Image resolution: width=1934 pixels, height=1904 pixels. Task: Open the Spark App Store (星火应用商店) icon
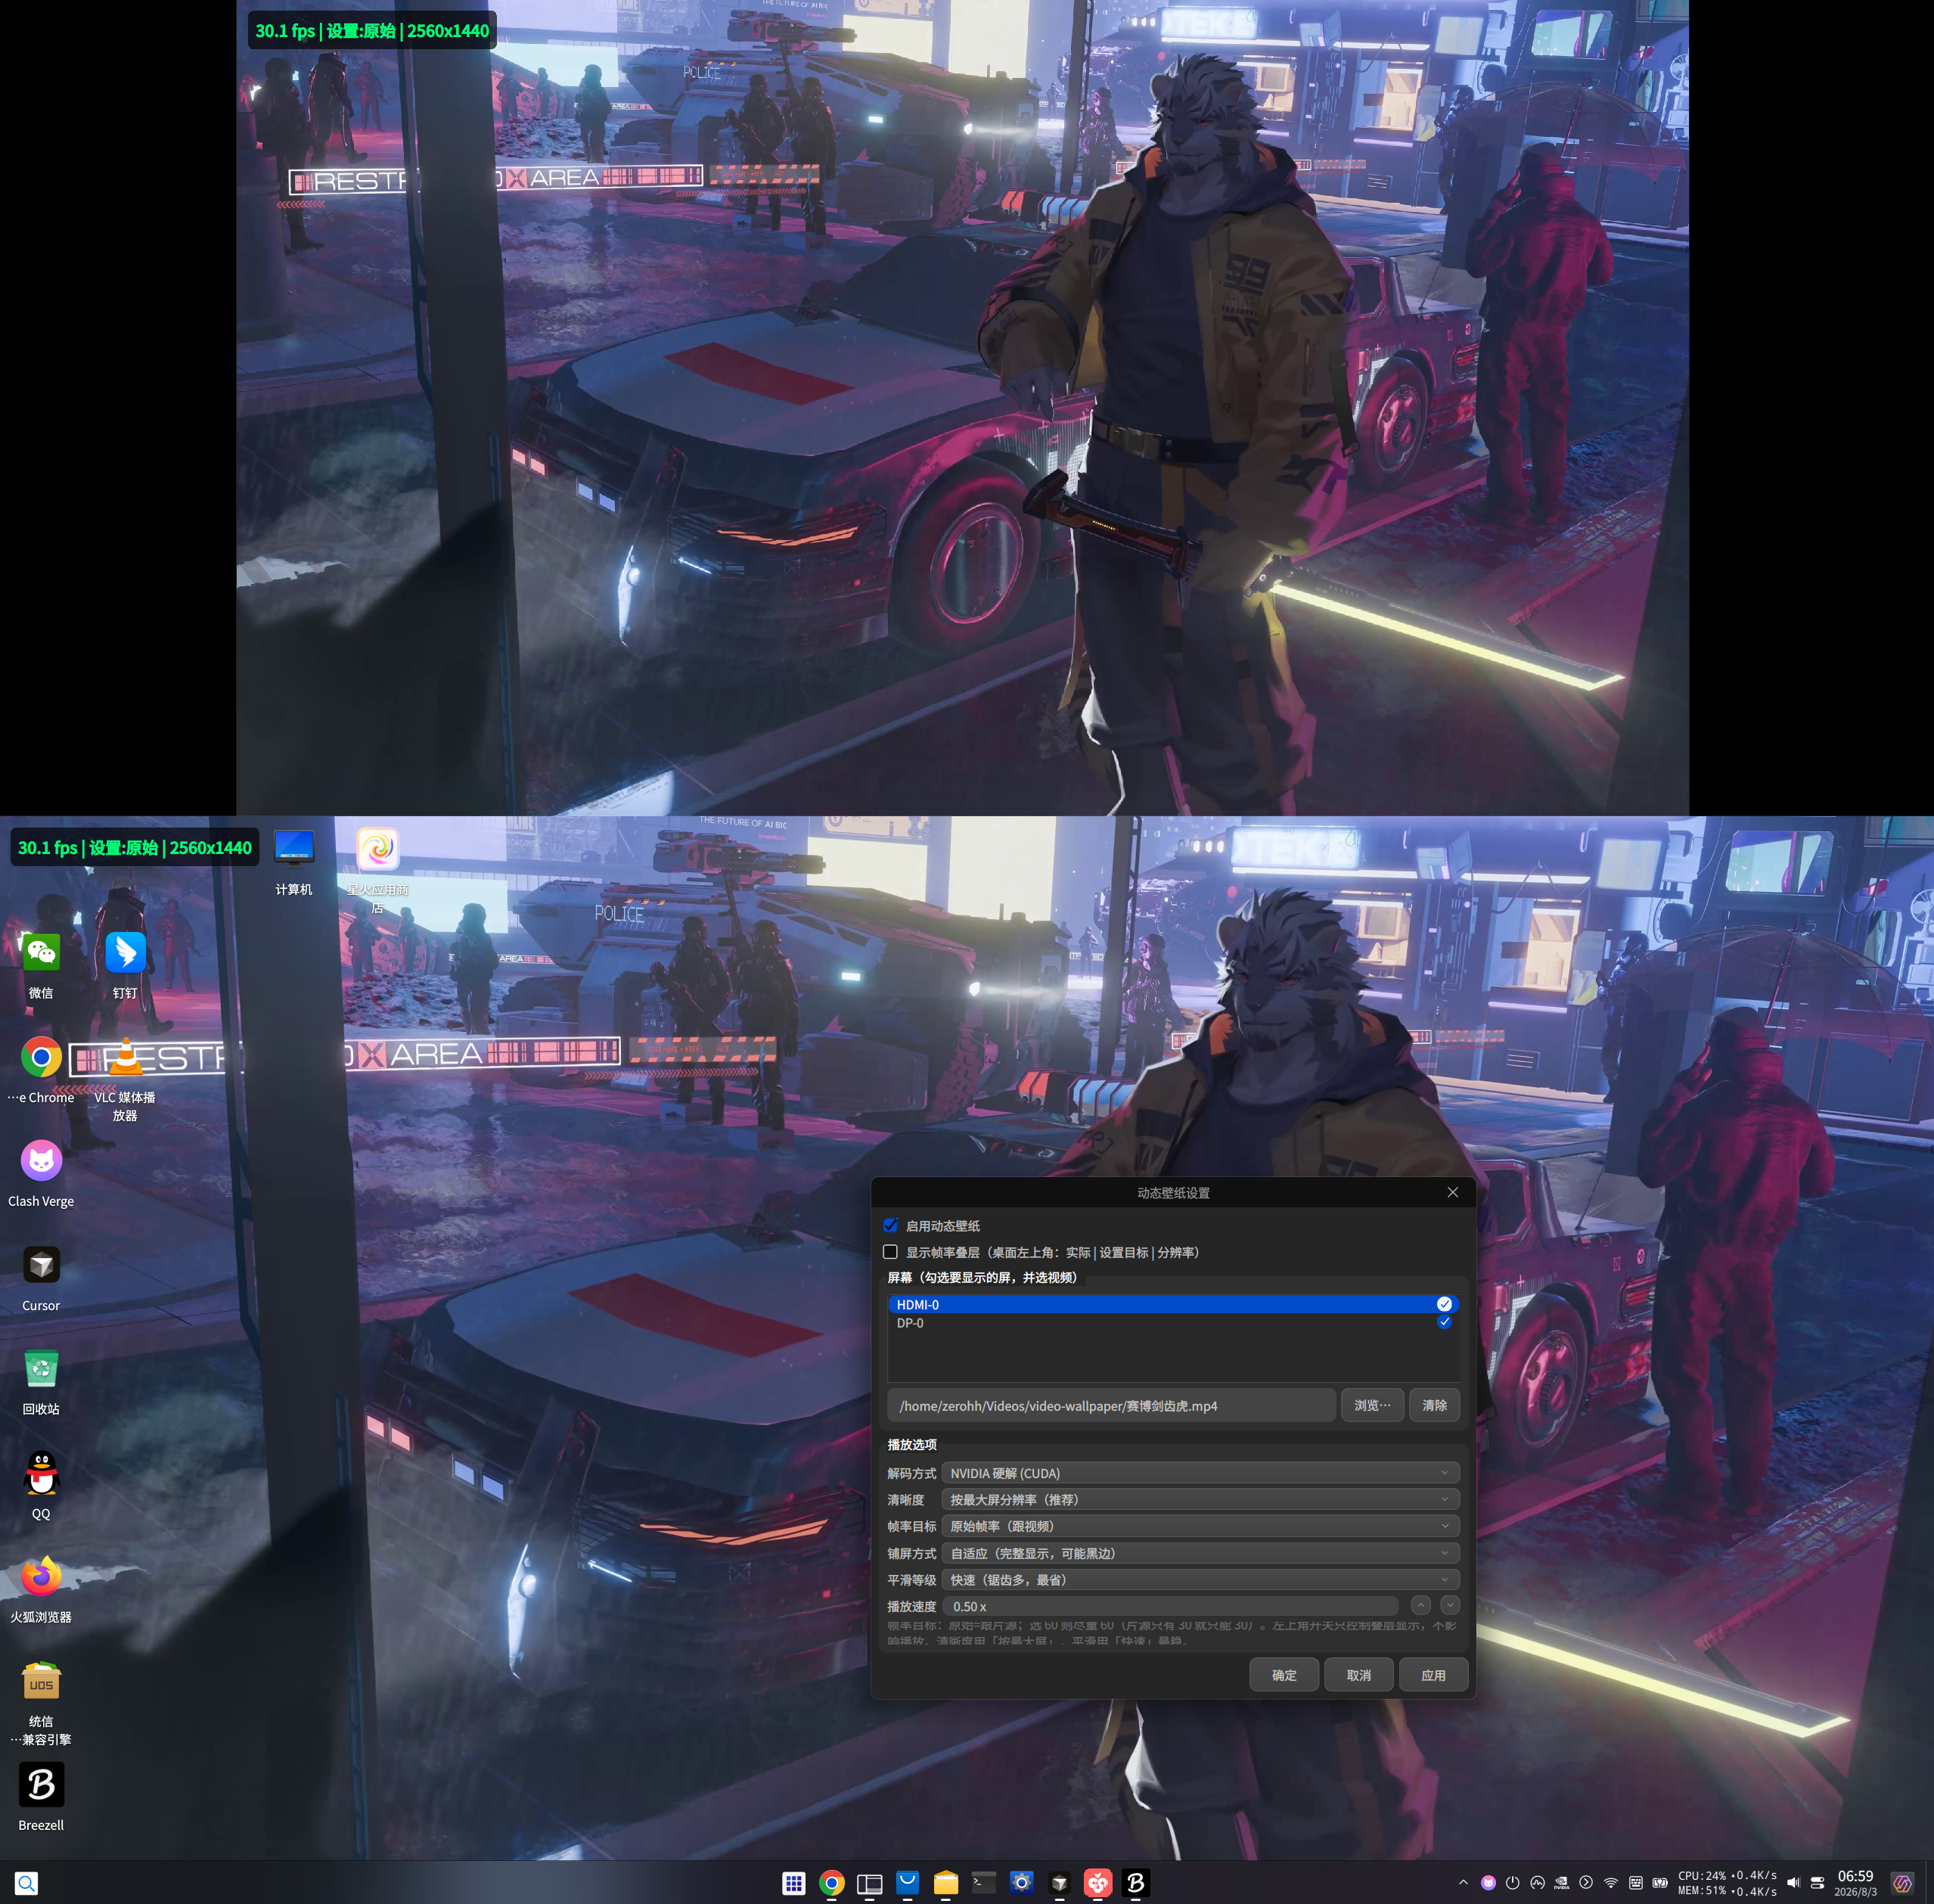378,849
